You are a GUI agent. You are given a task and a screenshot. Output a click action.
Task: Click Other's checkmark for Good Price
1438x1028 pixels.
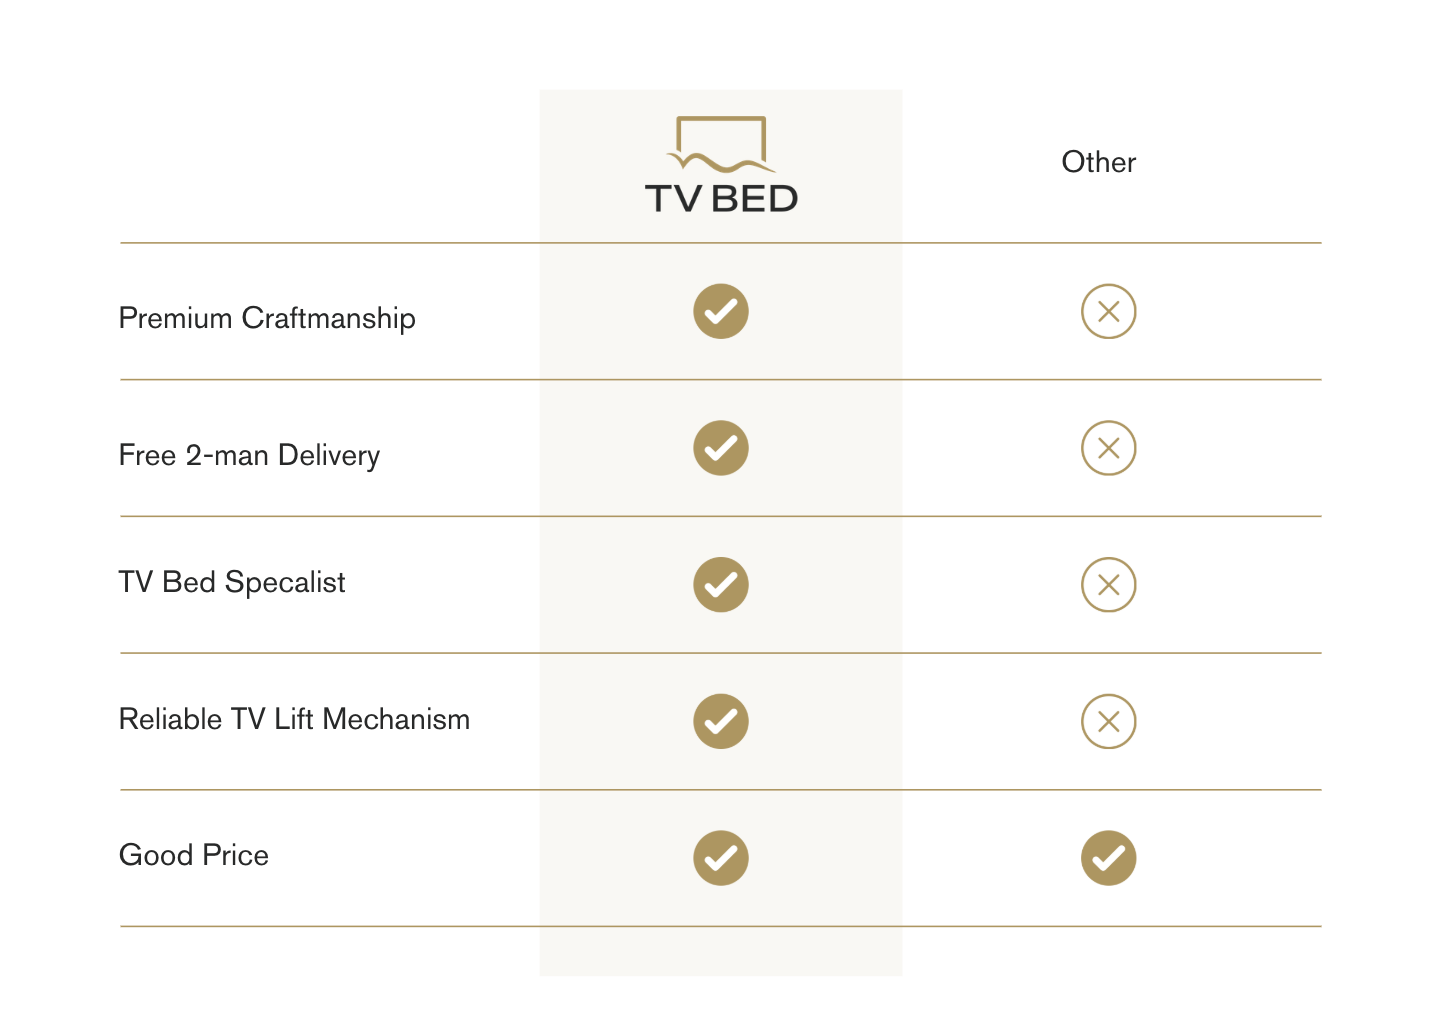click(1108, 858)
